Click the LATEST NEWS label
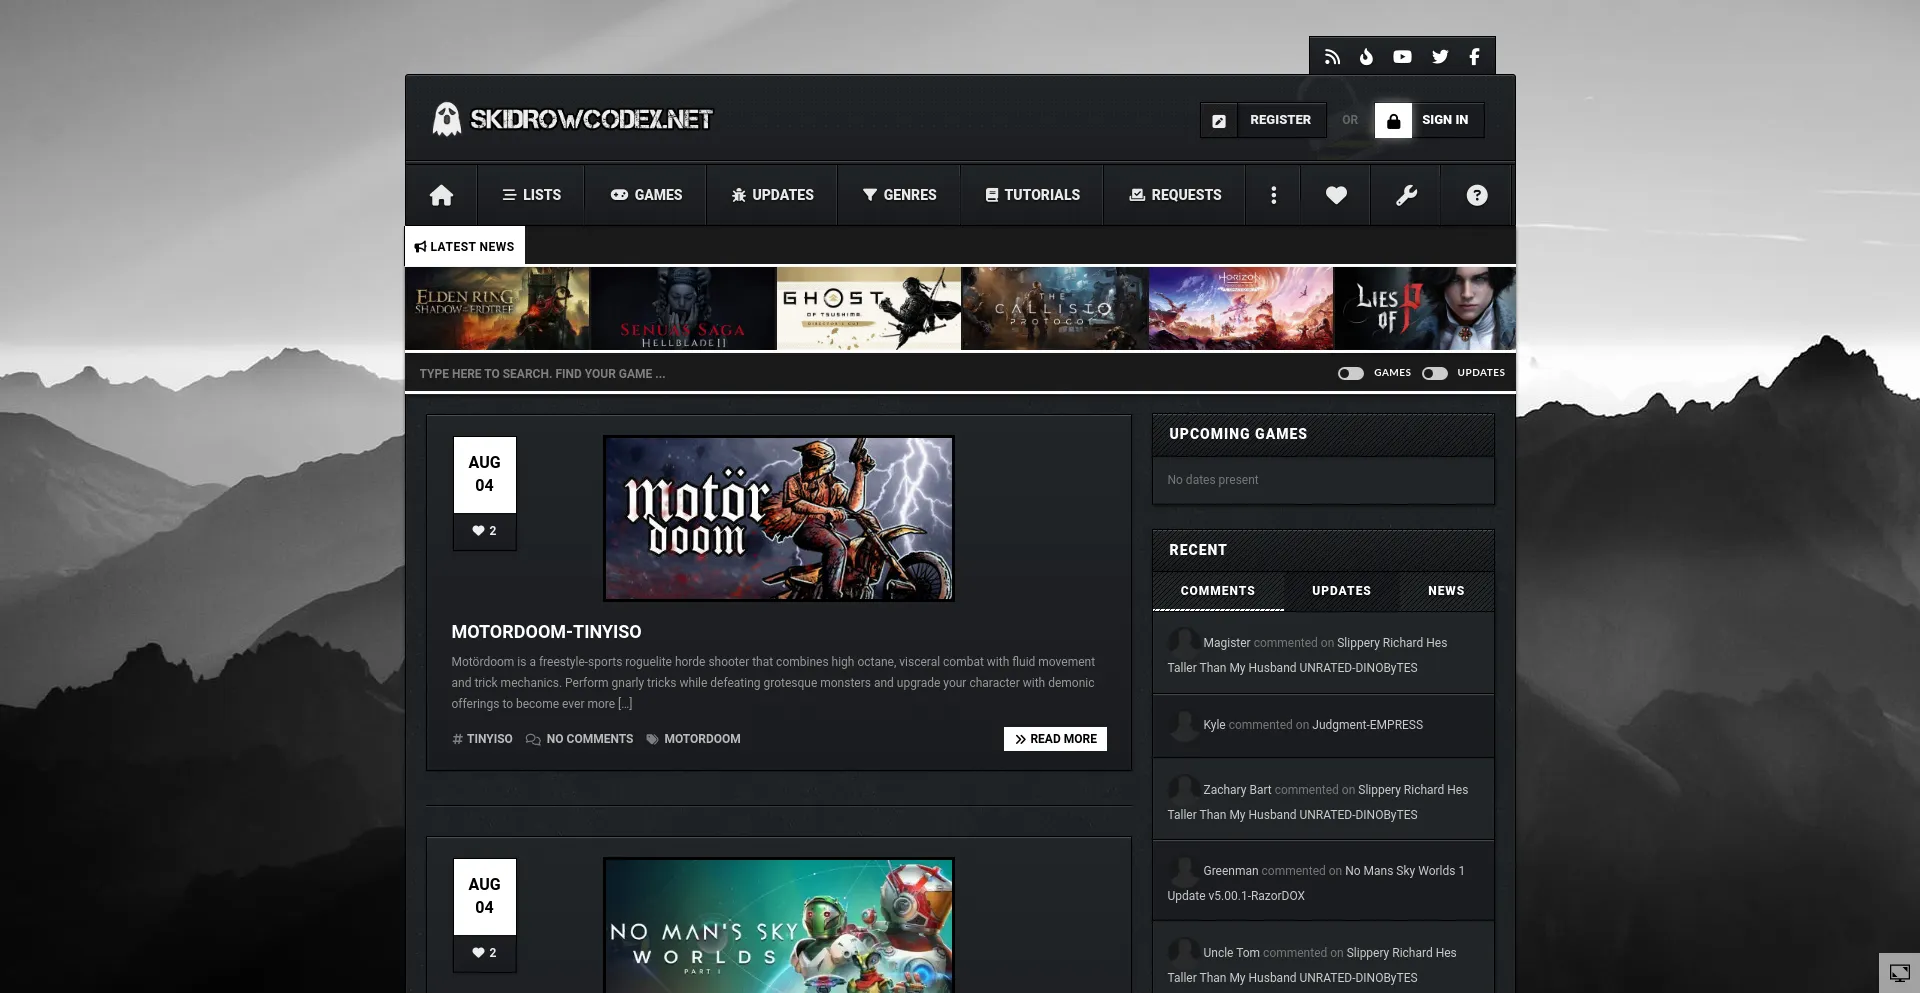 (464, 246)
